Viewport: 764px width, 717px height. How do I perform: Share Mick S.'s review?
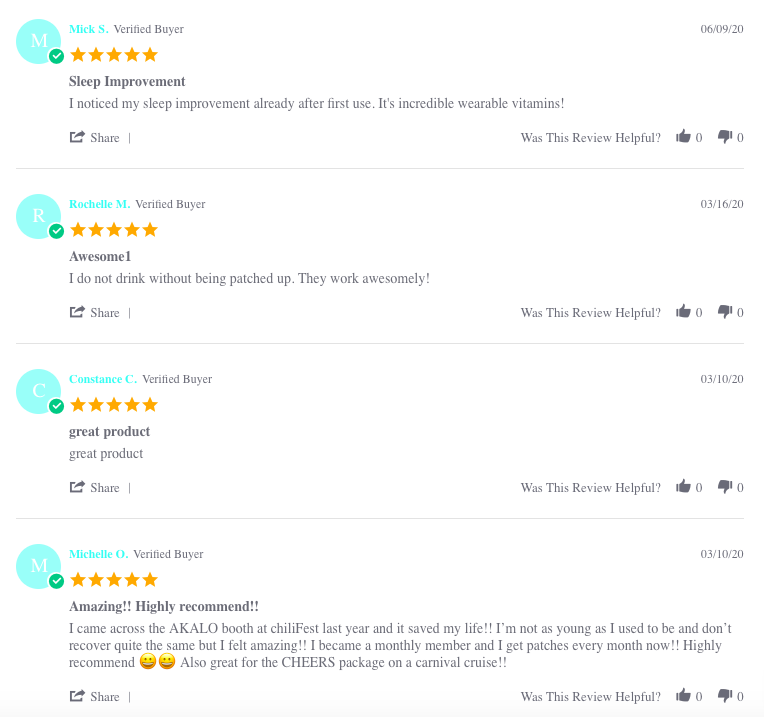point(95,138)
